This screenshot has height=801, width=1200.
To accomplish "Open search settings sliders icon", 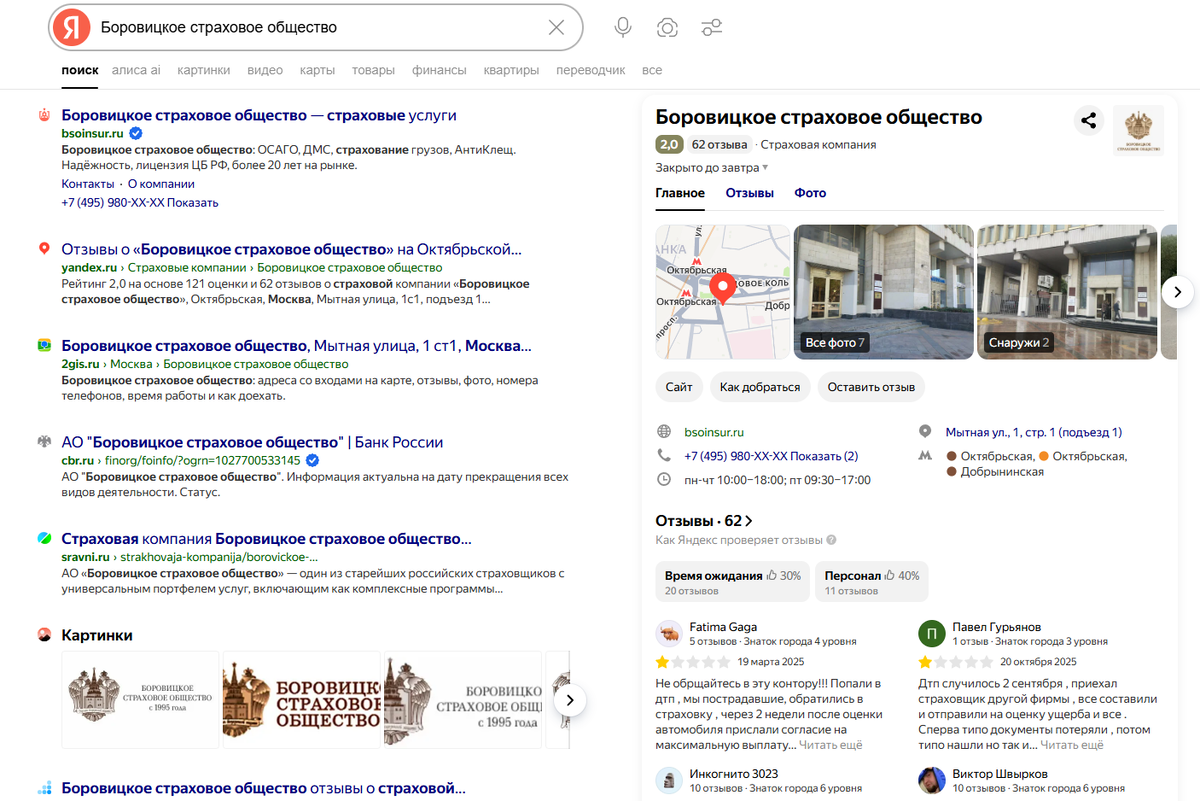I will pos(712,28).
